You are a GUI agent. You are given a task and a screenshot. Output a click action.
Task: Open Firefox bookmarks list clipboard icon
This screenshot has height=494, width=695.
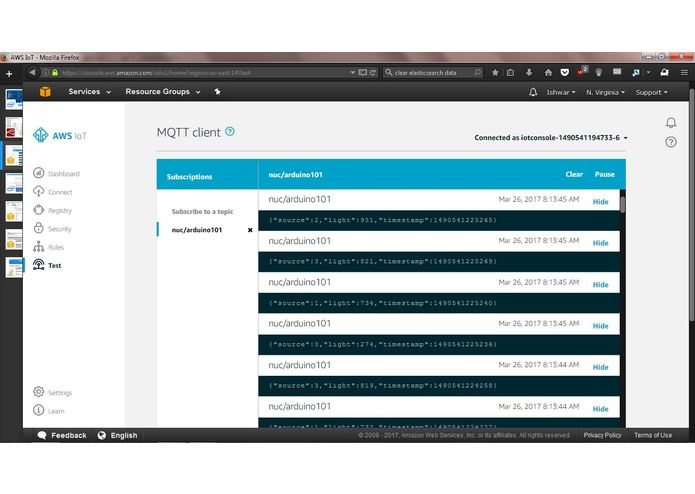[x=511, y=72]
